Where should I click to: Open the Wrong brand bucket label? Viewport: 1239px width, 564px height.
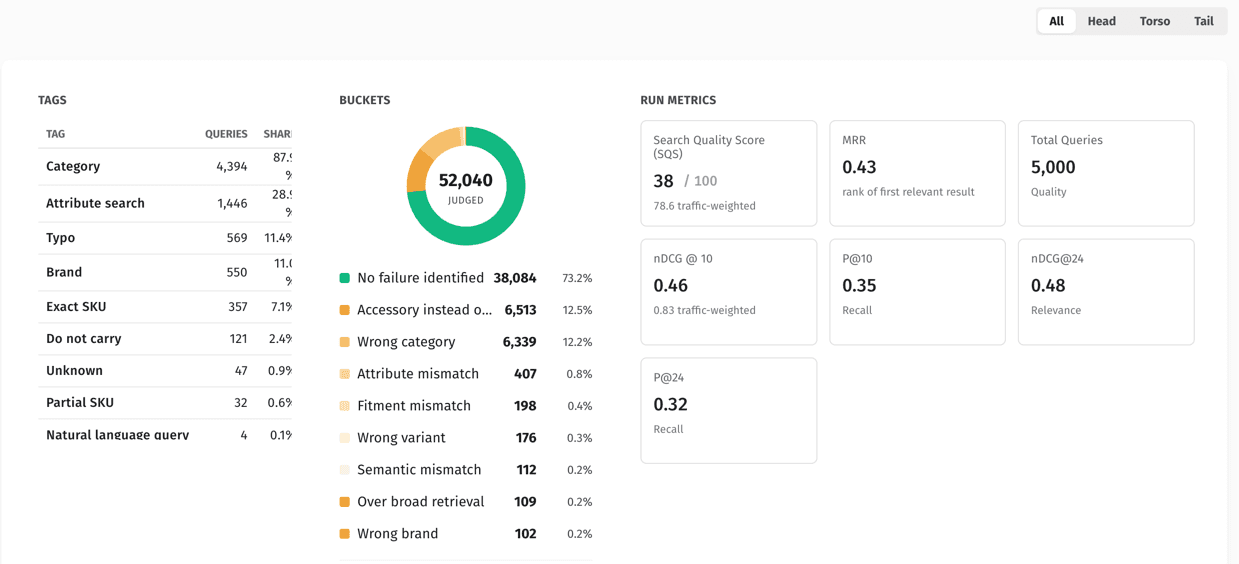[397, 534]
